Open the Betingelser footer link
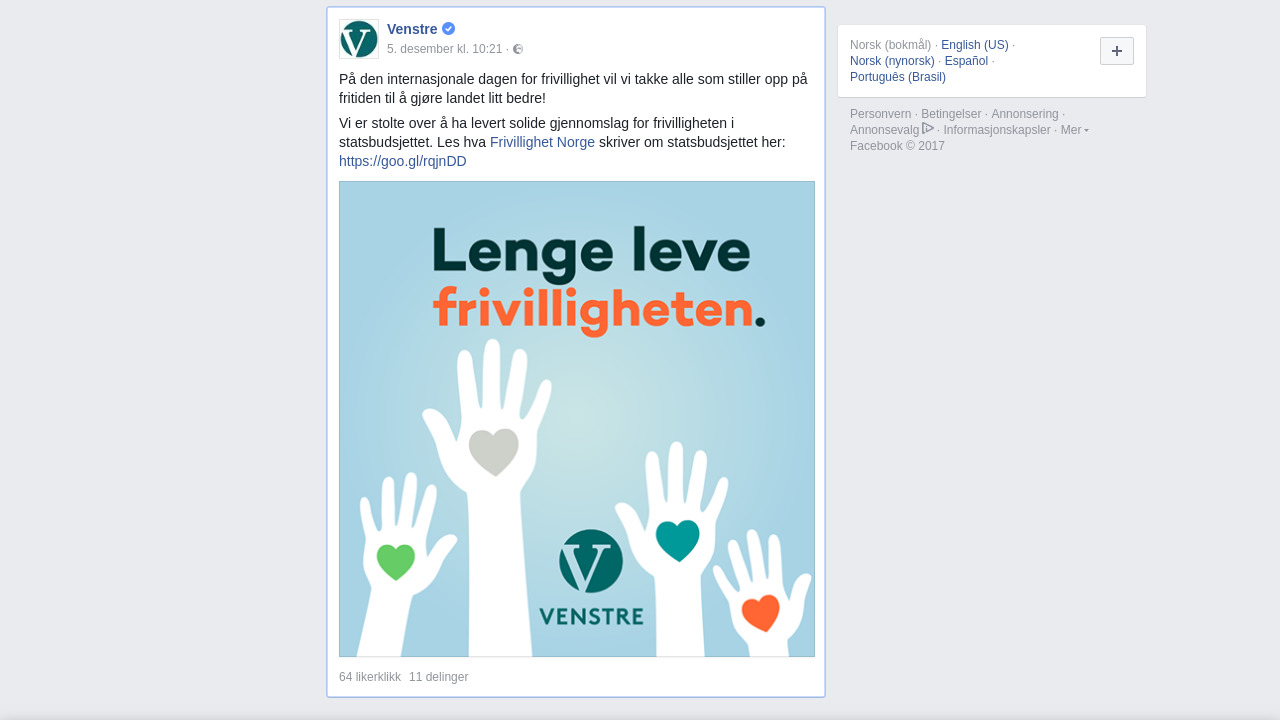The width and height of the screenshot is (1280, 720). [x=951, y=114]
